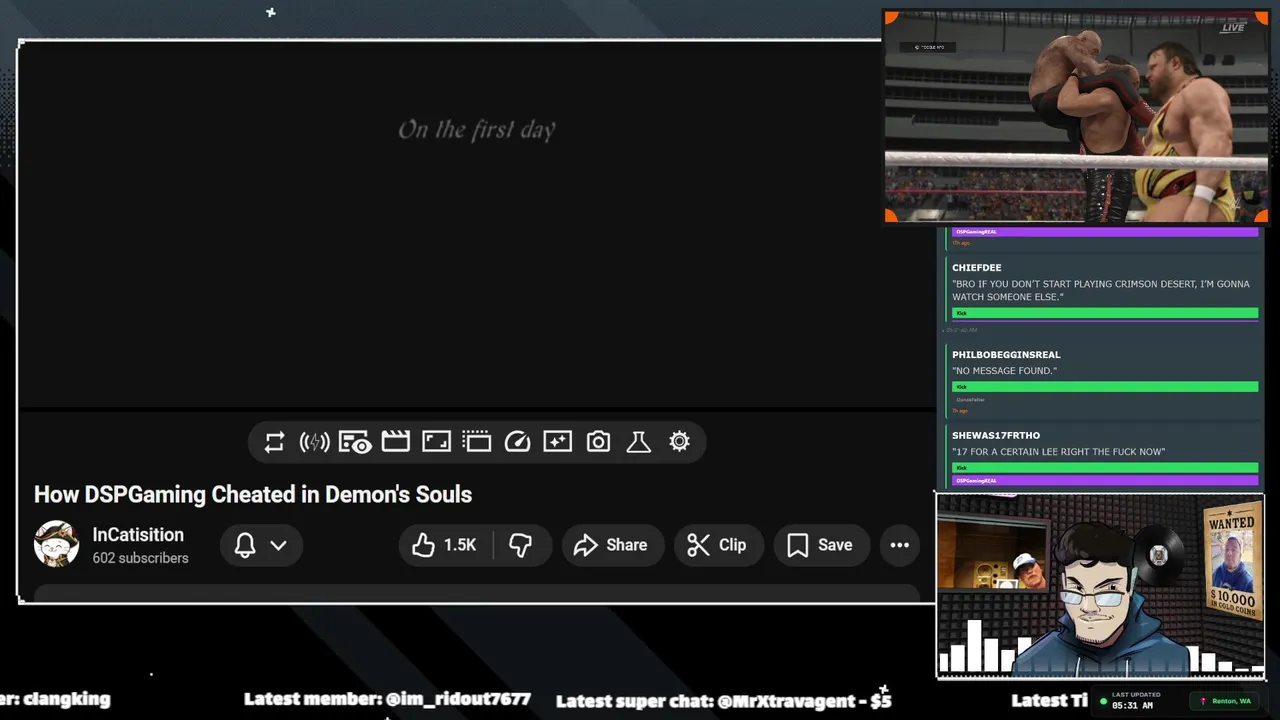Open InCatisition channel avatar
1280x720 pixels.
click(x=56, y=544)
